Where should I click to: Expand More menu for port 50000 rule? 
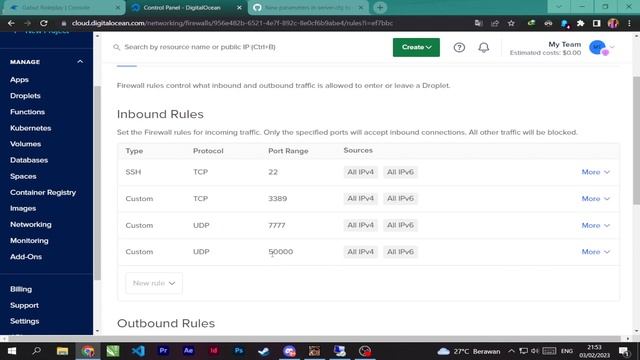596,252
